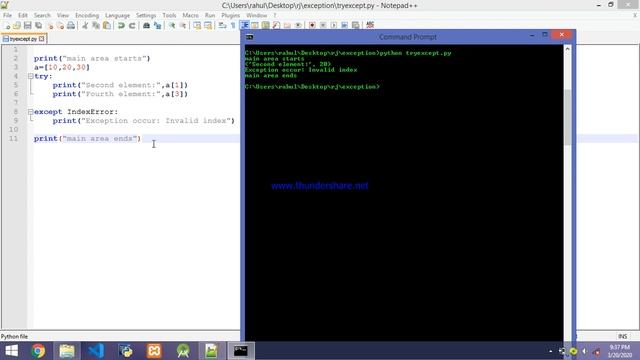Open the Windows Start button
This screenshot has width=640, height=360.
[11, 351]
